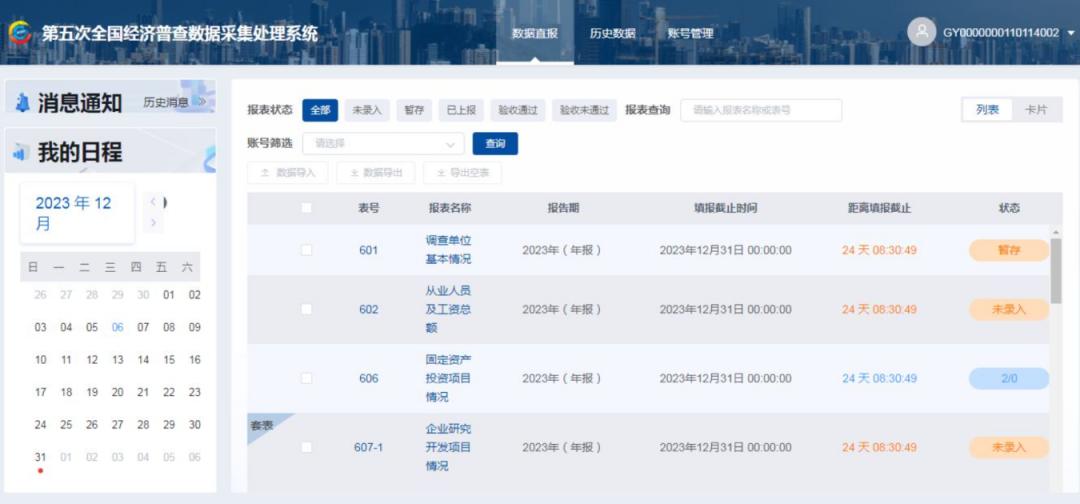Click the blue 查询 button
The width and height of the screenshot is (1080, 504).
(x=495, y=144)
